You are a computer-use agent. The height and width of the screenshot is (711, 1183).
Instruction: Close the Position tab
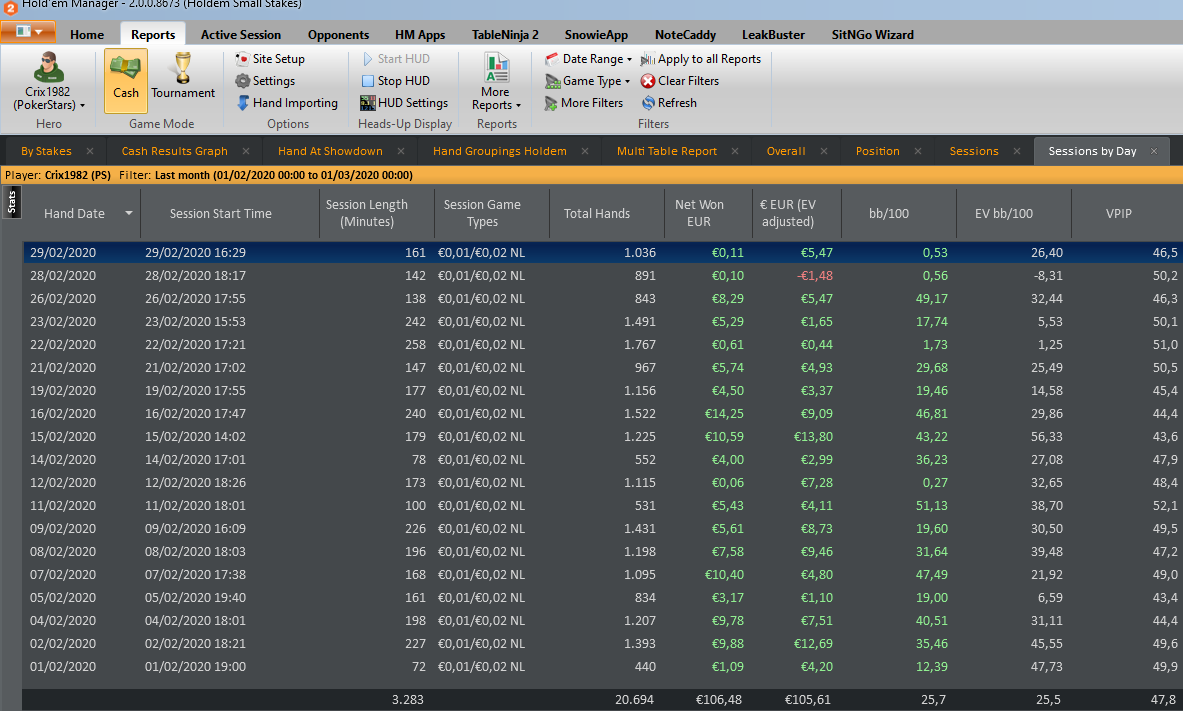pos(917,151)
